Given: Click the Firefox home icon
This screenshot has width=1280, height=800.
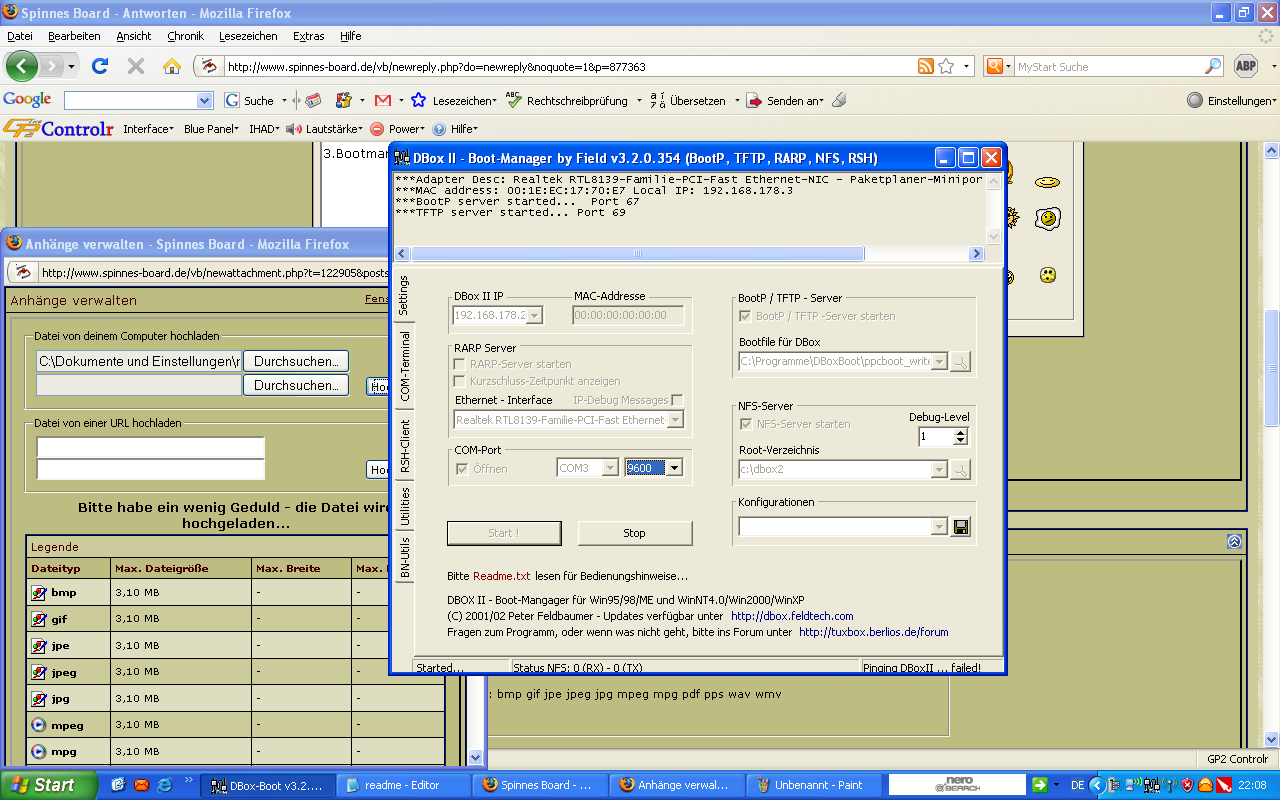Looking at the screenshot, I should (171, 66).
